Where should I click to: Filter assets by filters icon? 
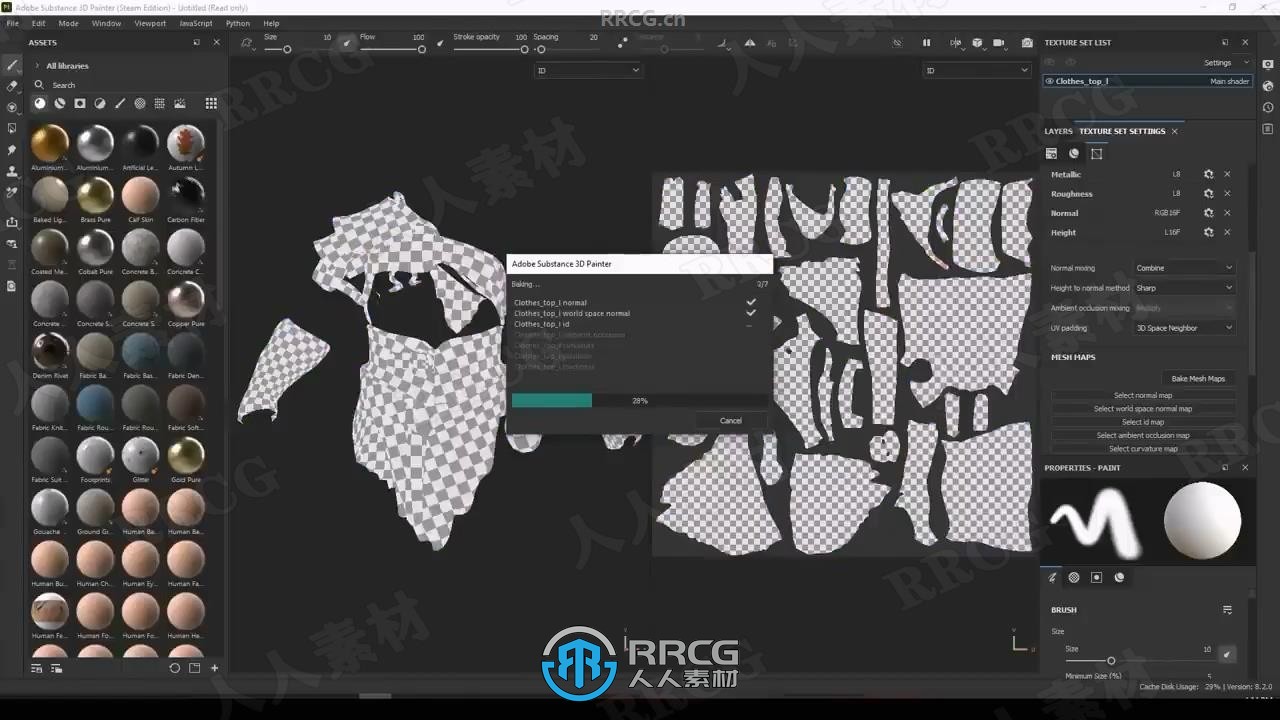click(x=100, y=103)
